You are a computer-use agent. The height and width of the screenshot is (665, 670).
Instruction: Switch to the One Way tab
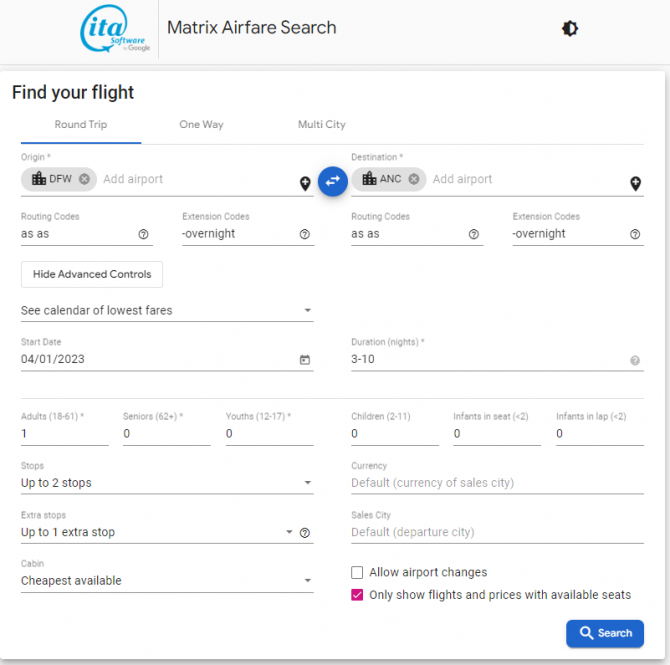tap(201, 125)
